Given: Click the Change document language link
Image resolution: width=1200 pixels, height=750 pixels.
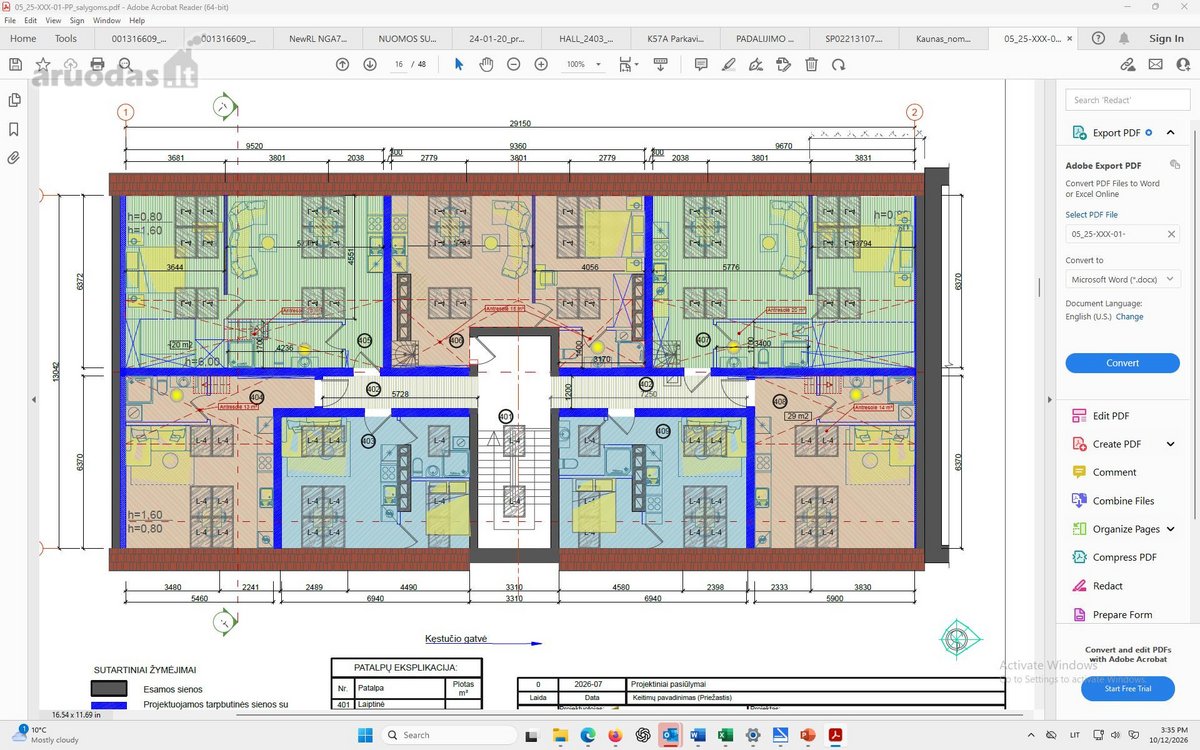Looking at the screenshot, I should [x=1130, y=317].
